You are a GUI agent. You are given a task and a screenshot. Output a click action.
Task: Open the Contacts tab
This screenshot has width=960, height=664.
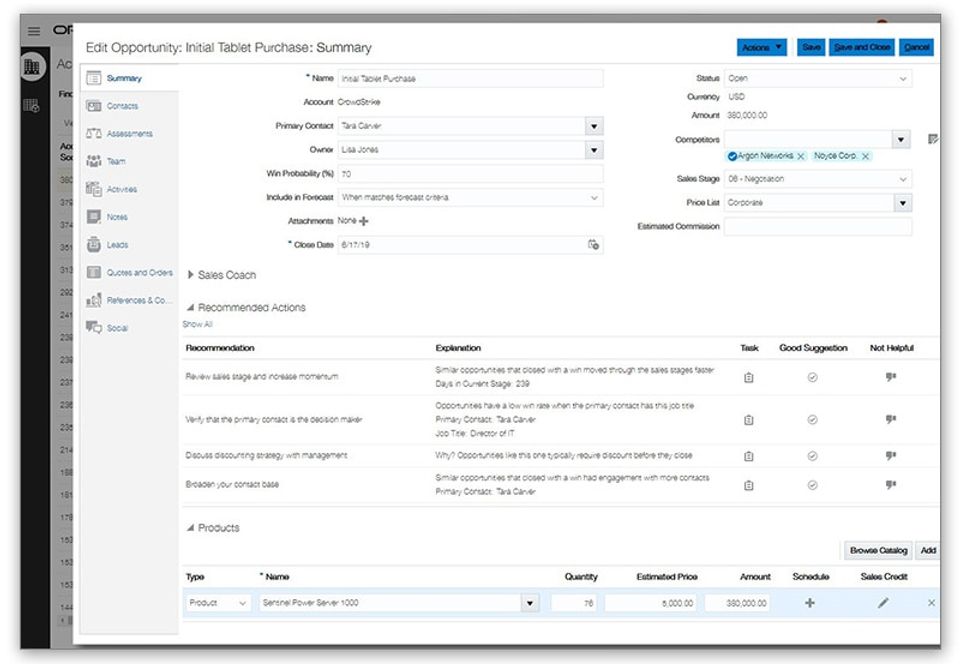click(122, 106)
